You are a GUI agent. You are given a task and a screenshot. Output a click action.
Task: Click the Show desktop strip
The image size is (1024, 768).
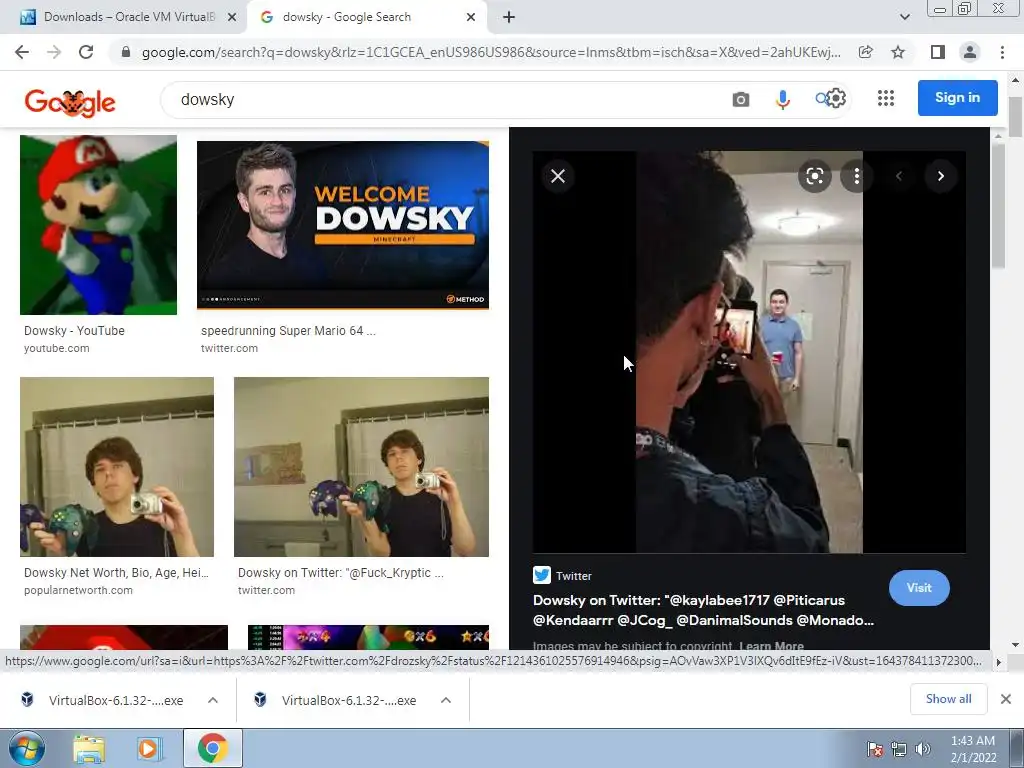[1017, 748]
